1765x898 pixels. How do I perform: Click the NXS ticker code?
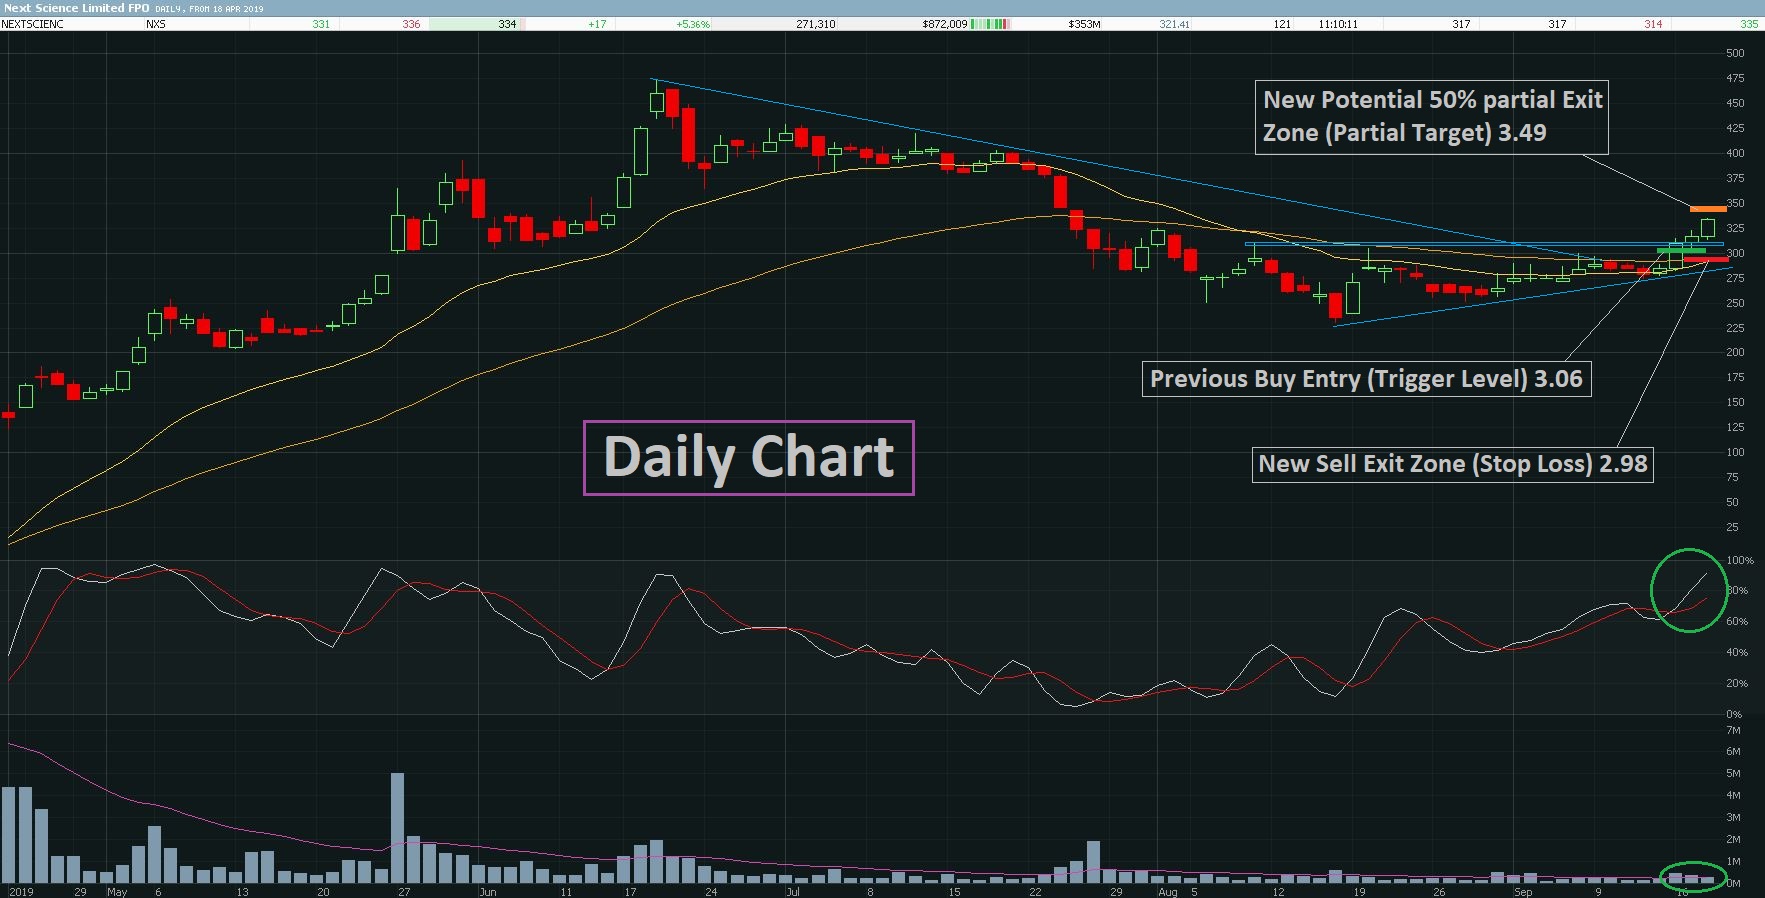pyautogui.click(x=155, y=24)
